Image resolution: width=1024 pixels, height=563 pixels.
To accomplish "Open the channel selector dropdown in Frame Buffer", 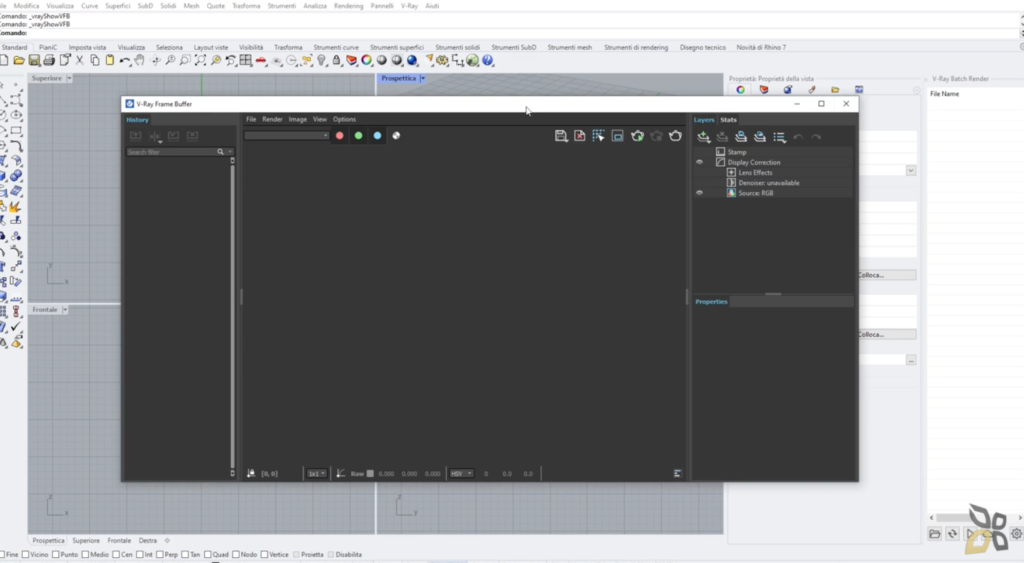I will coord(286,135).
